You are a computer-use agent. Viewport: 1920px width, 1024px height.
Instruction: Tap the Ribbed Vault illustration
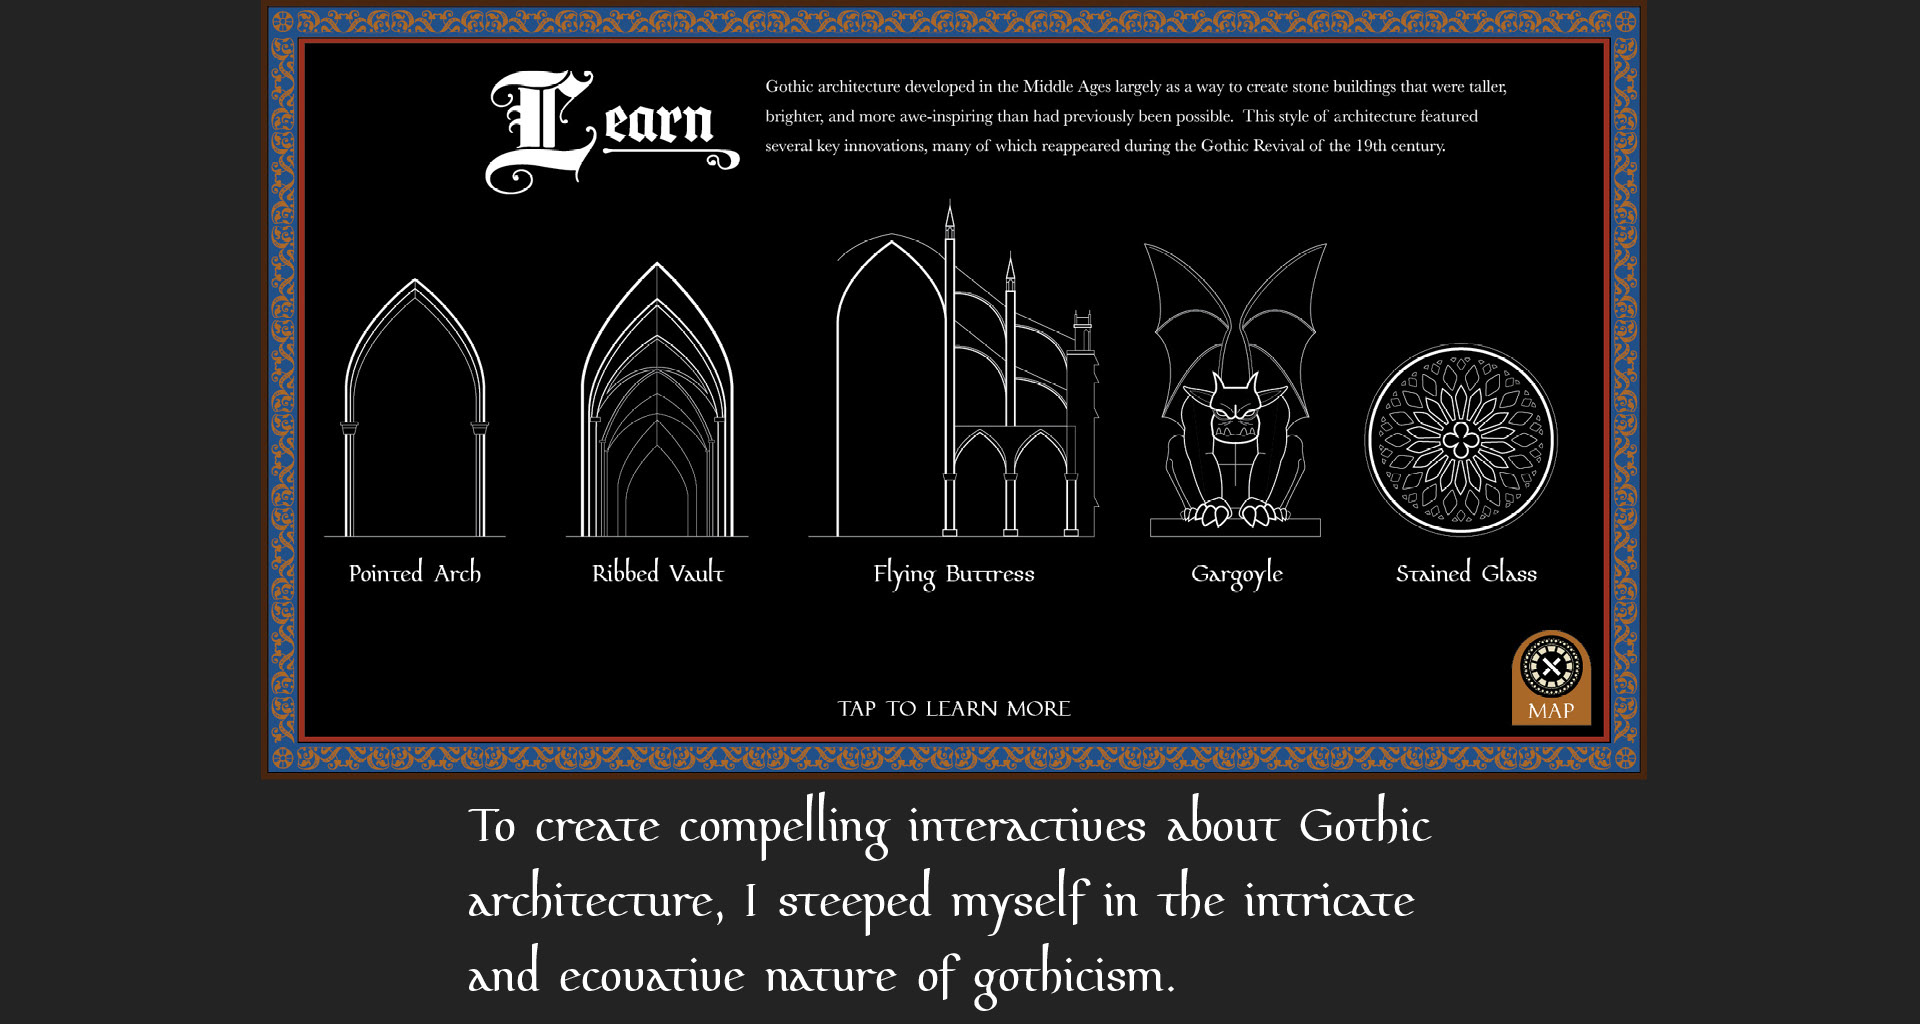pos(657,400)
